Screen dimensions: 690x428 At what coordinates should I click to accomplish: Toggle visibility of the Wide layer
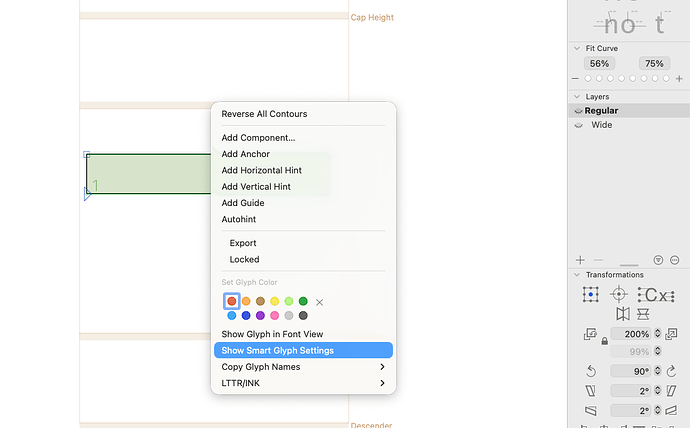tap(579, 125)
